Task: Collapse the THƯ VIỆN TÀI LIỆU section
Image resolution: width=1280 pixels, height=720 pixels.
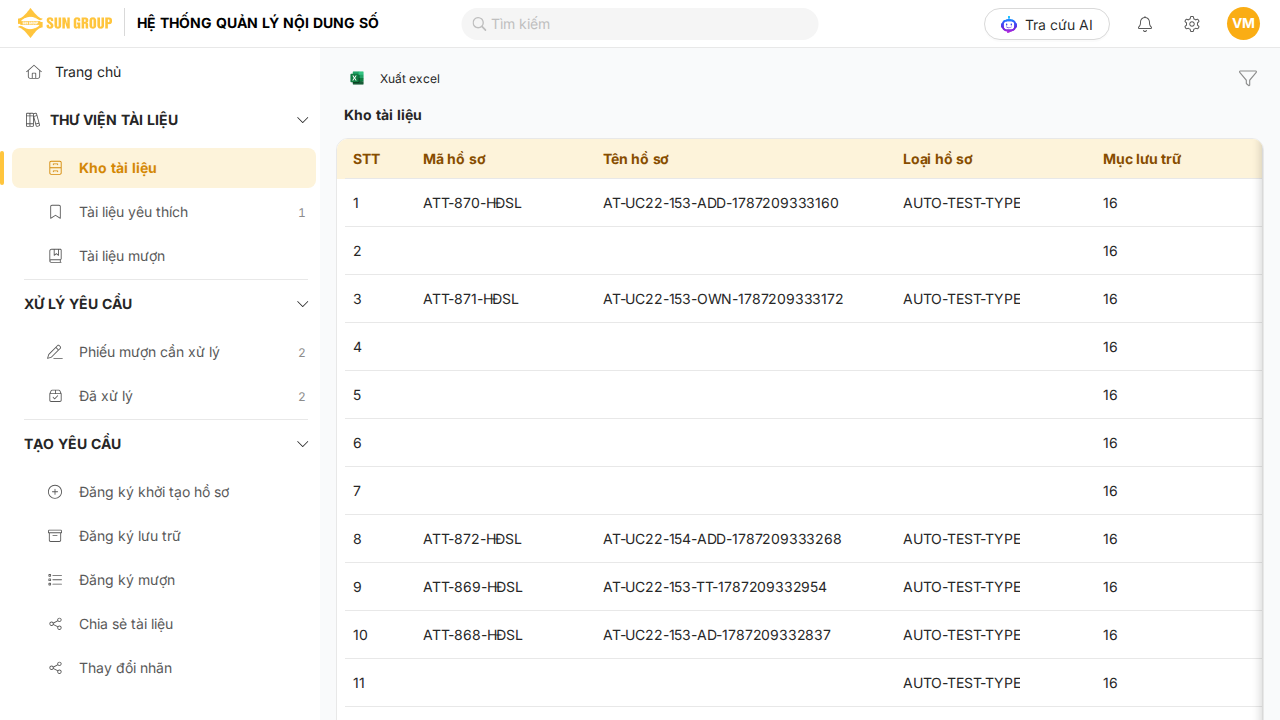Action: coord(303,120)
